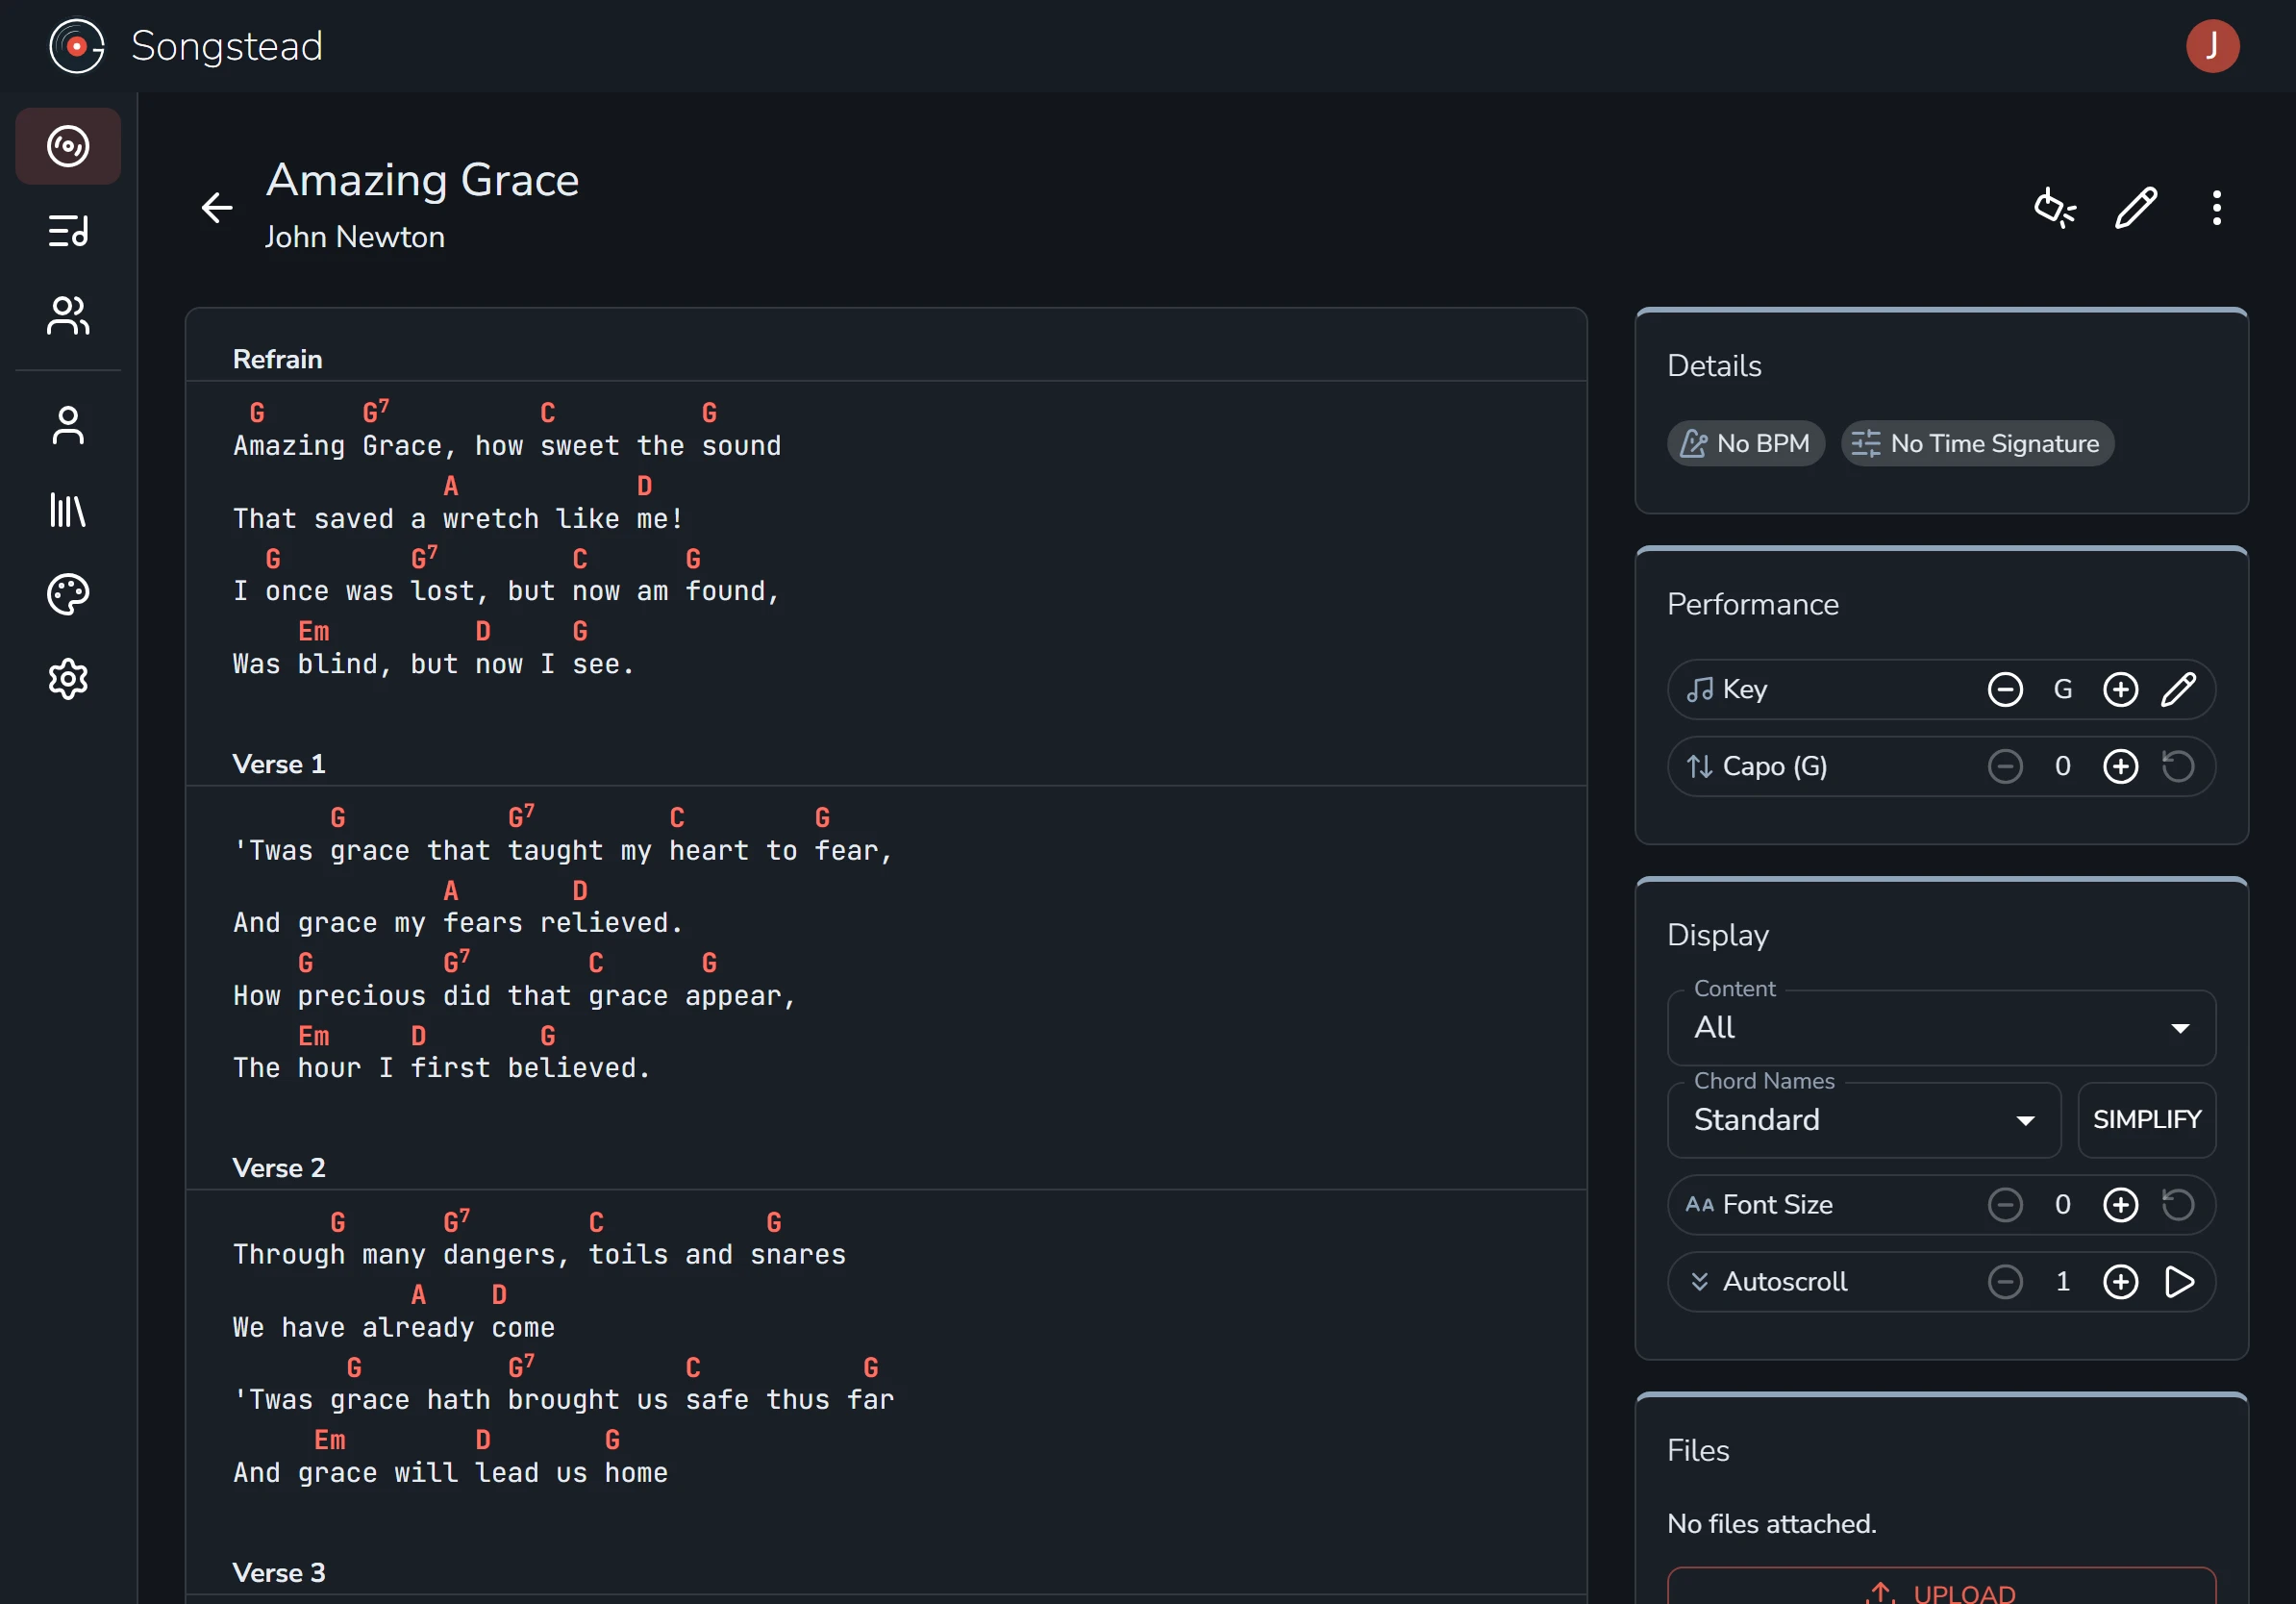Open the single-person profile sidebar icon
The height and width of the screenshot is (1604, 2296).
coord(68,425)
